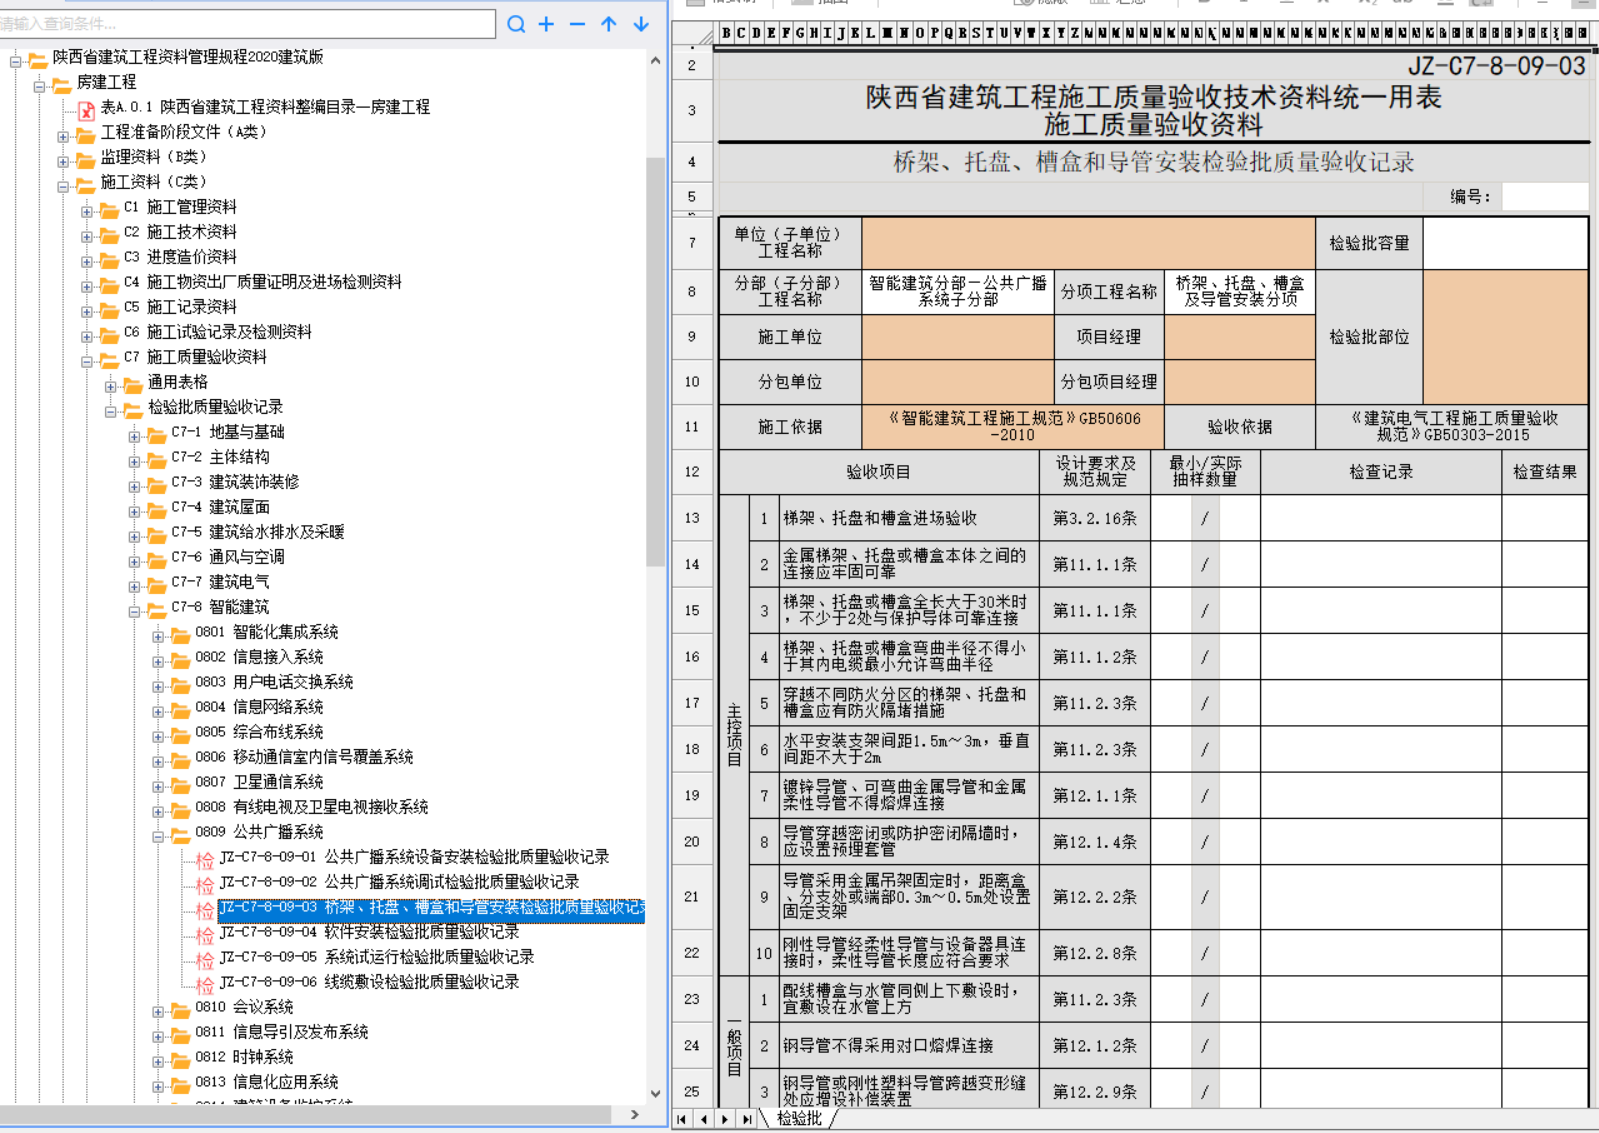Expand 工程准备阶段文件（A类）

(x=63, y=136)
